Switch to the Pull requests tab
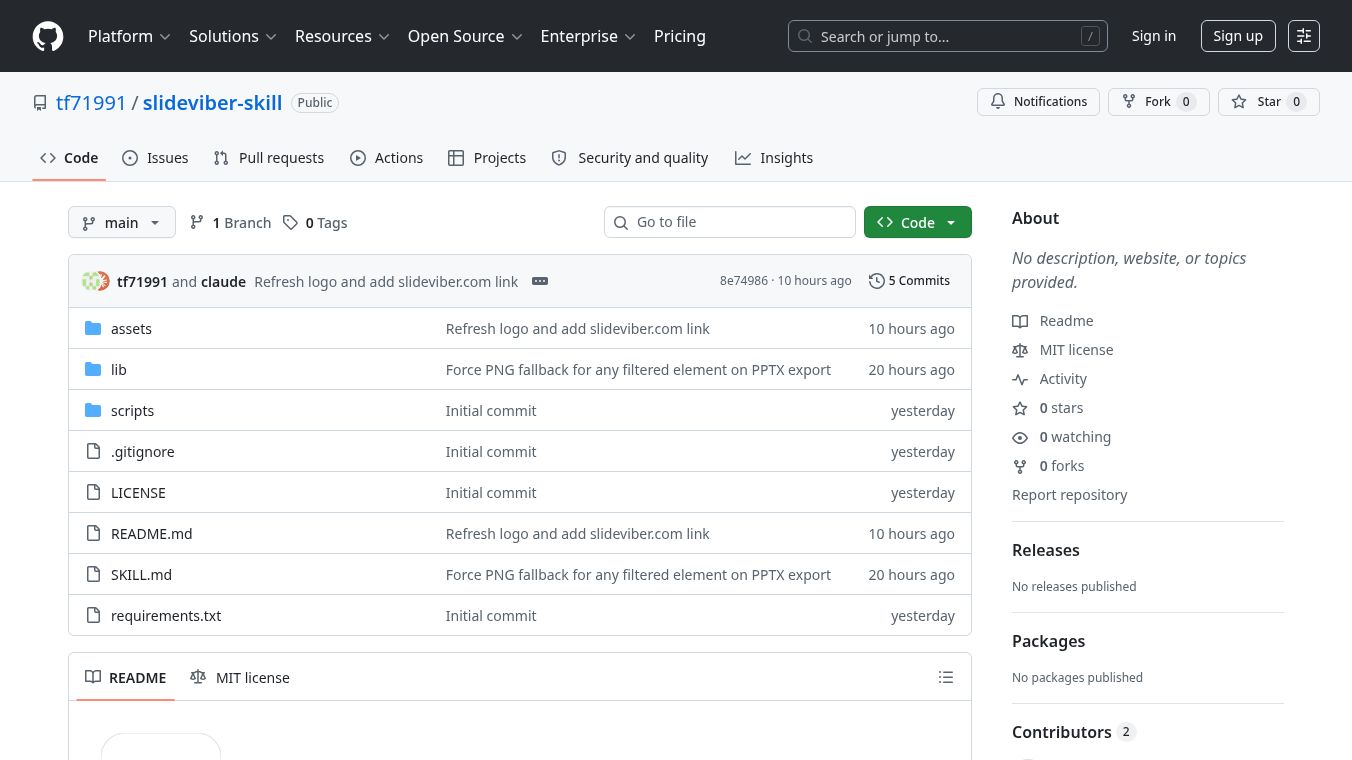This screenshot has width=1352, height=760. [269, 158]
